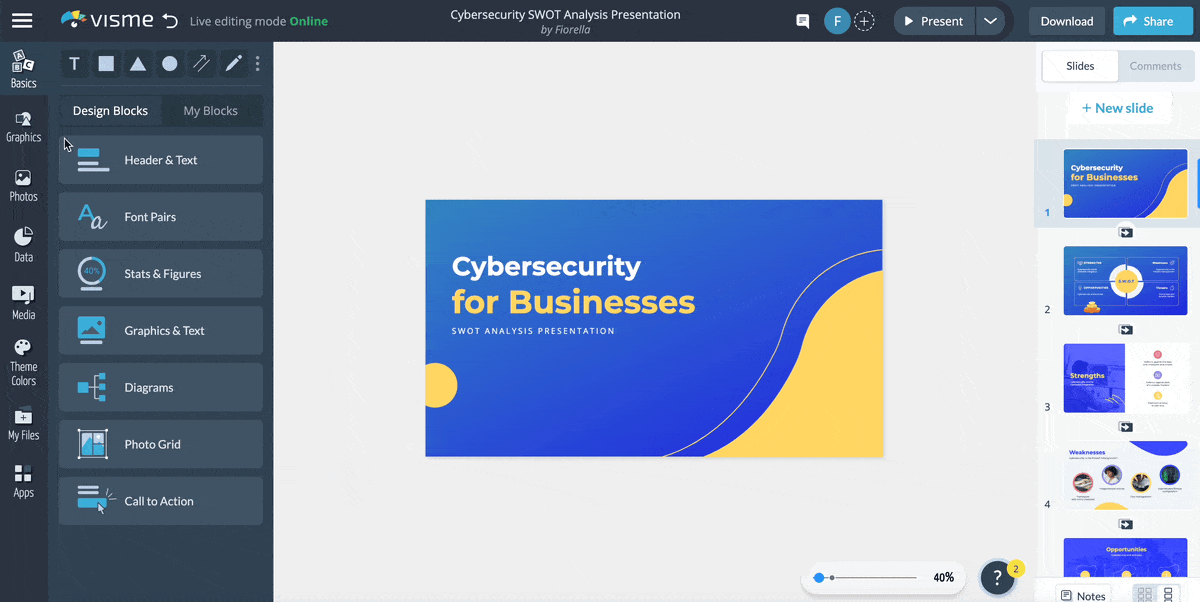
Task: Add a new slide
Action: [1119, 107]
